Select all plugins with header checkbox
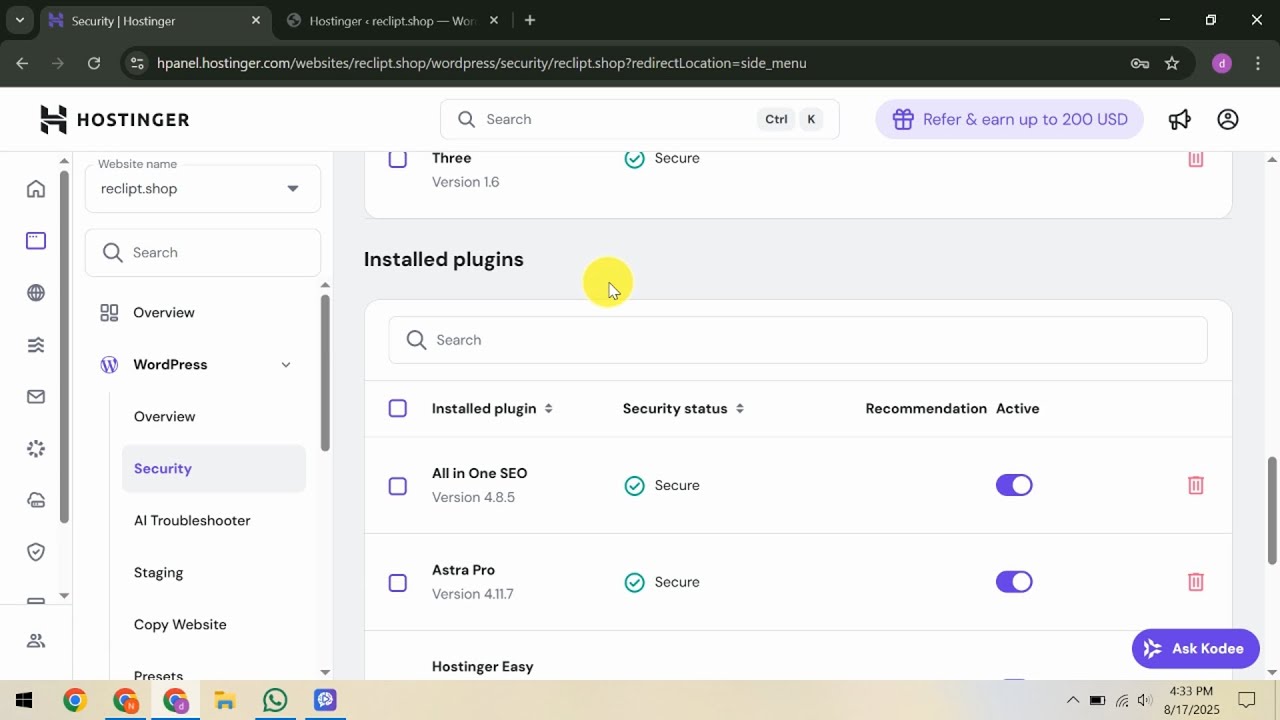This screenshot has height=720, width=1280. 398,408
